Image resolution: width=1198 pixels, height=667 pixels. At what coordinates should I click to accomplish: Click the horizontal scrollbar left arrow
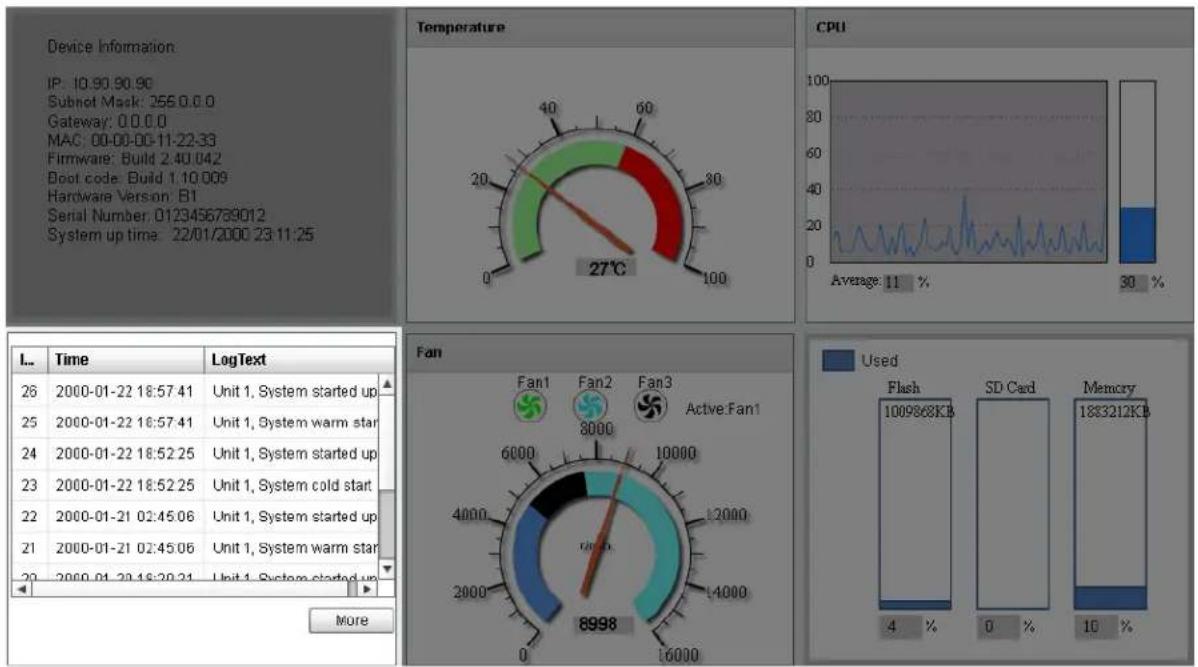22,589
